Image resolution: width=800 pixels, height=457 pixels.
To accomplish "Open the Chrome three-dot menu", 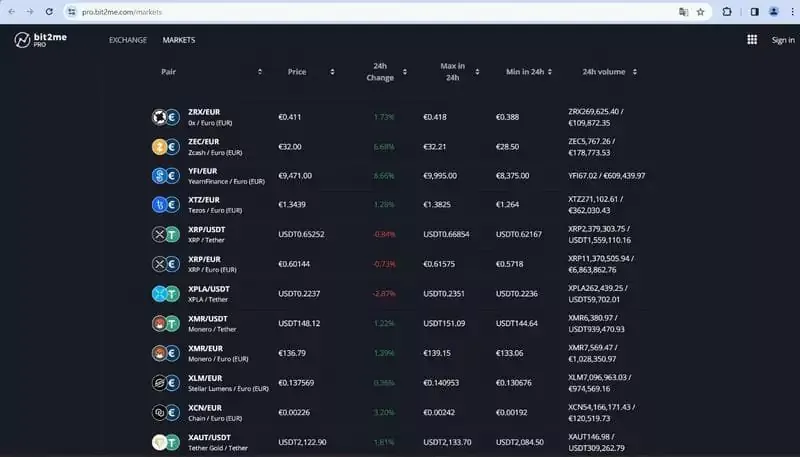I will coord(792,12).
